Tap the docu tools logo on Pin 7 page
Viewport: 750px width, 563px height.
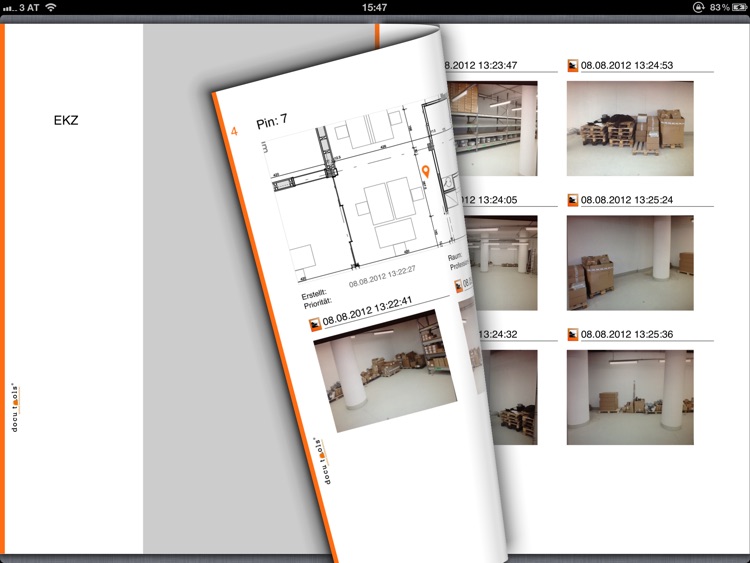coord(322,461)
